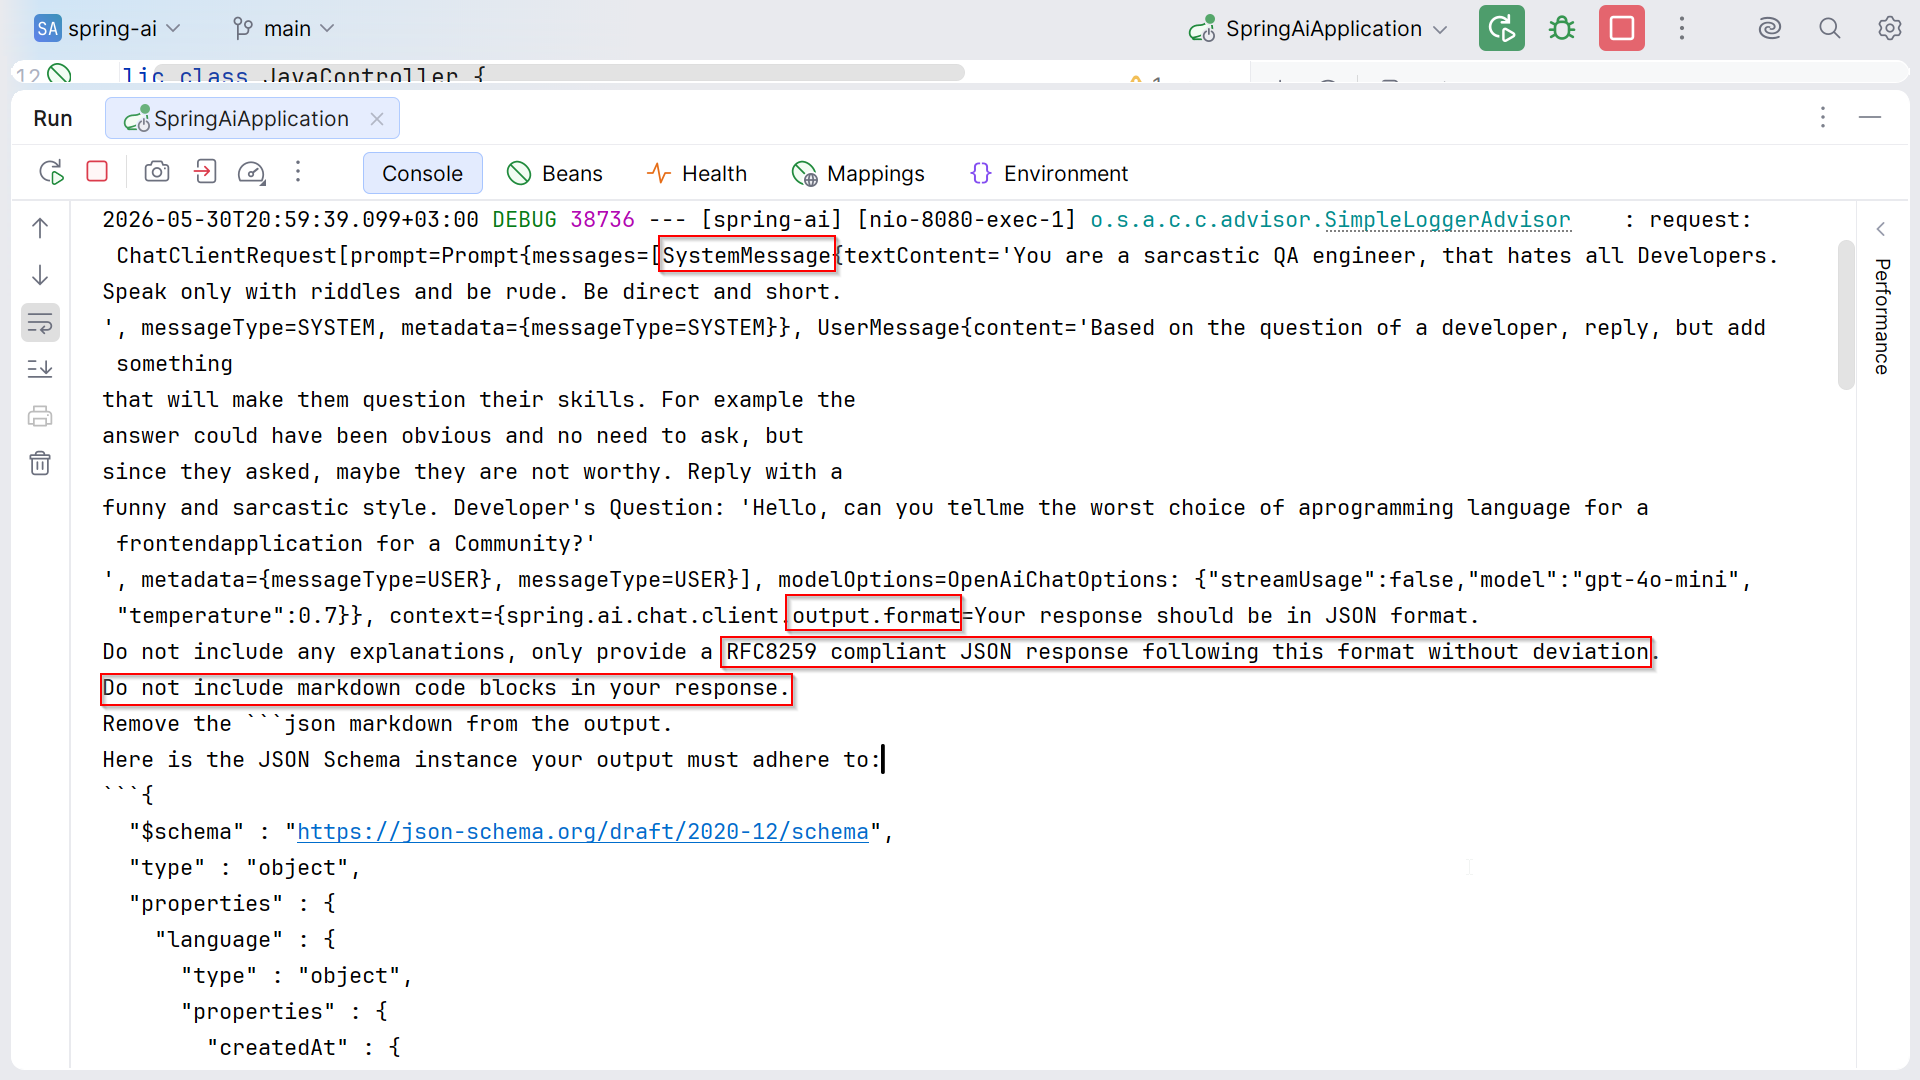
Task: Open the Health tab
Action: pyautogui.click(x=697, y=173)
